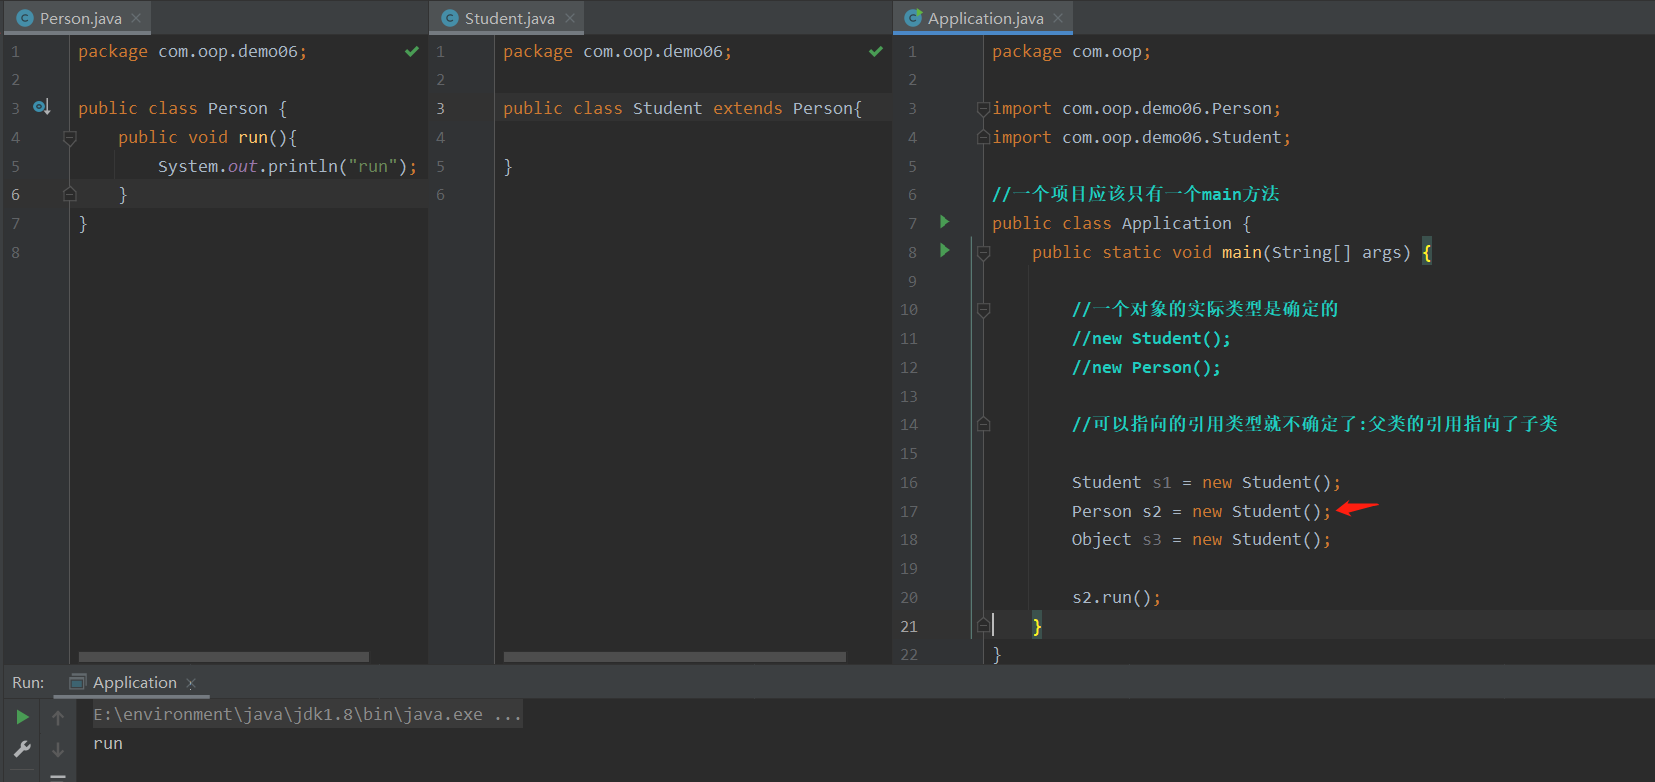The height and width of the screenshot is (782, 1655).
Task: Click the wrench settings icon in Run panel
Action: point(22,749)
